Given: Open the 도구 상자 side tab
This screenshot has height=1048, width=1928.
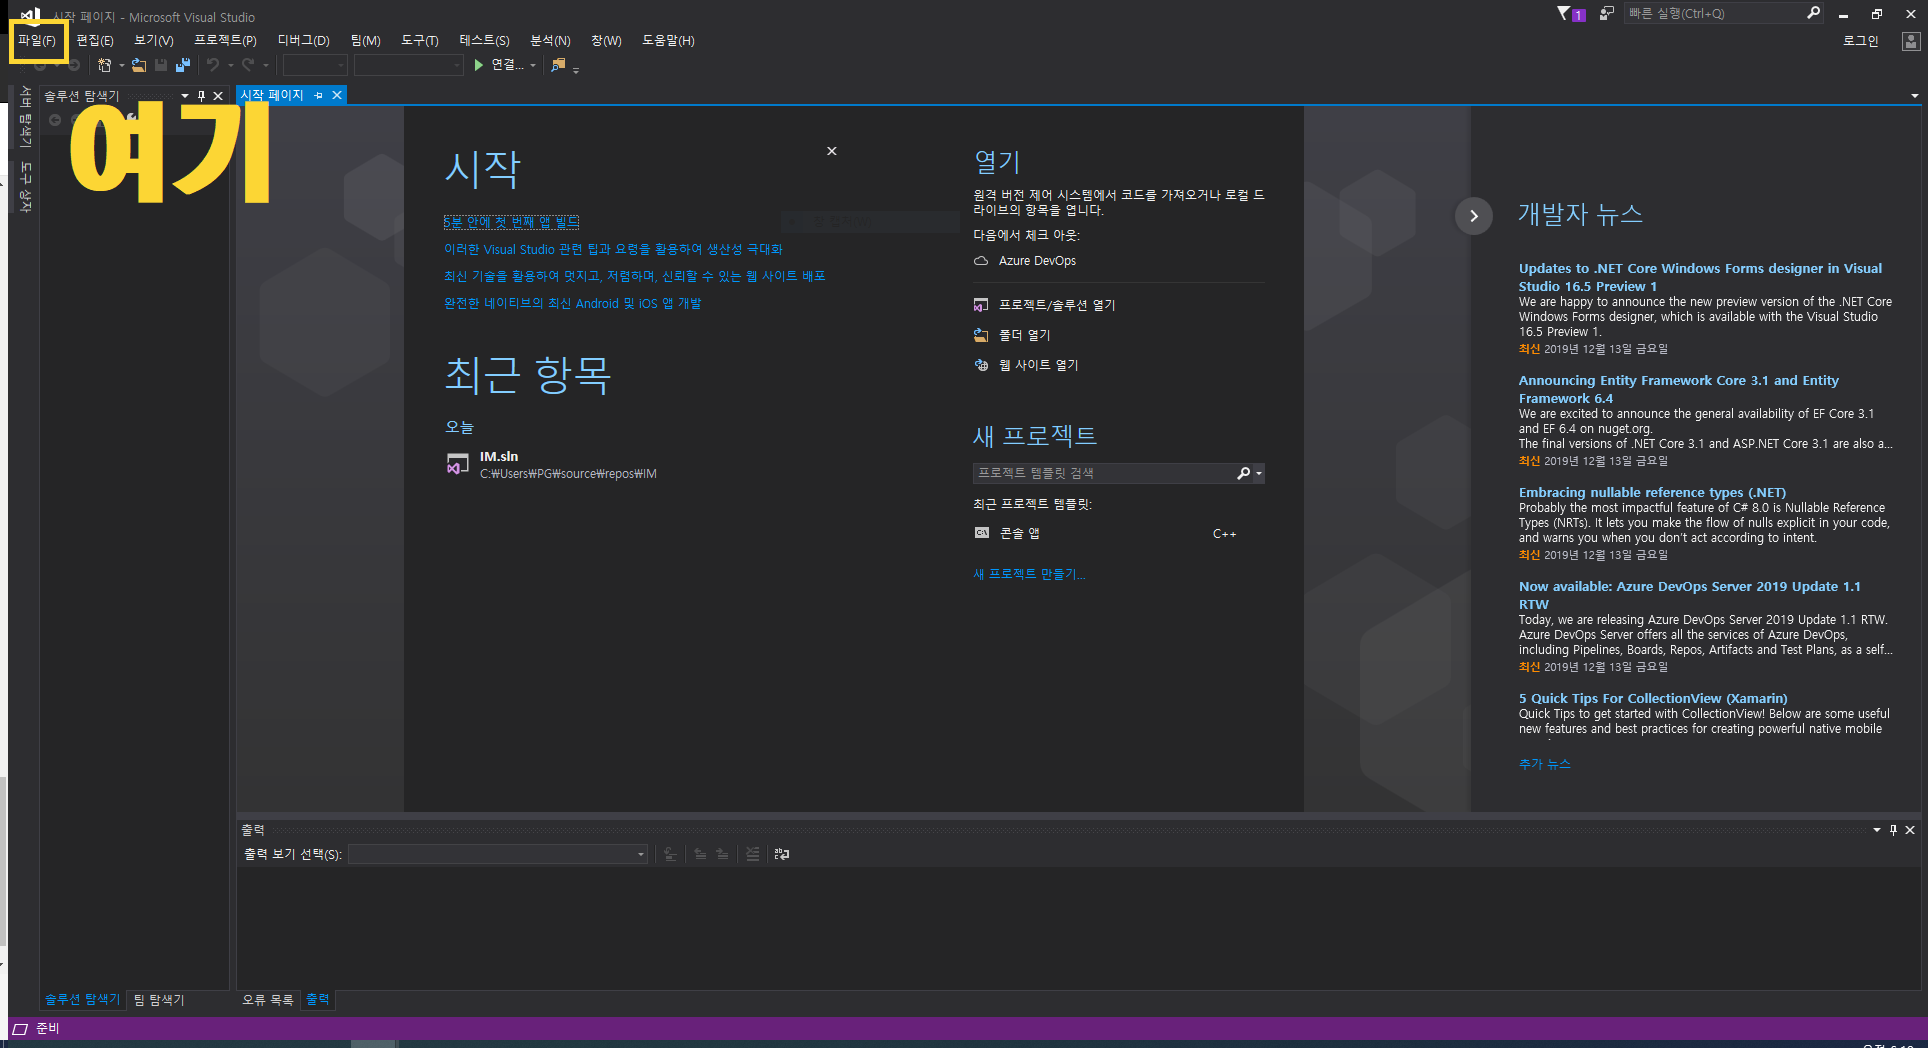Looking at the screenshot, I should 25,187.
